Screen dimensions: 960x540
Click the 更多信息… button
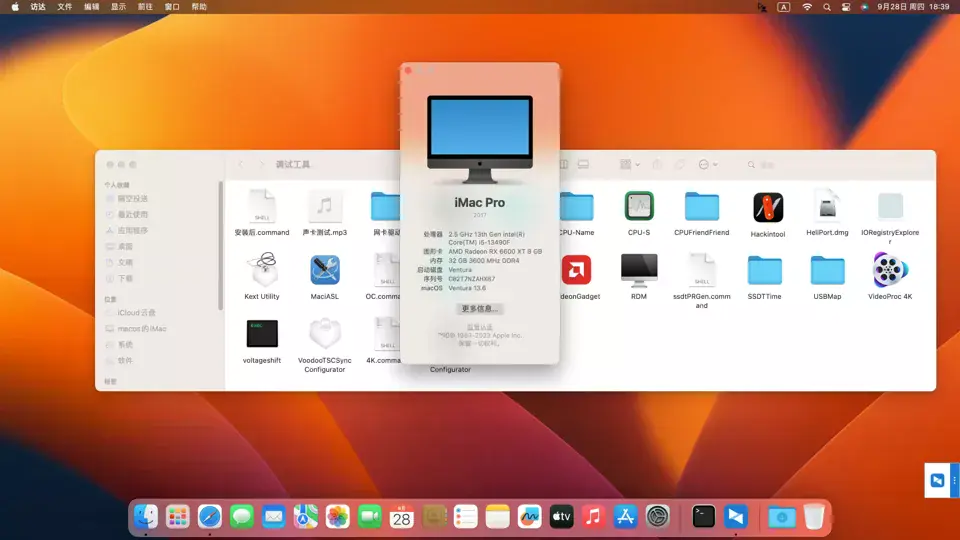(479, 309)
